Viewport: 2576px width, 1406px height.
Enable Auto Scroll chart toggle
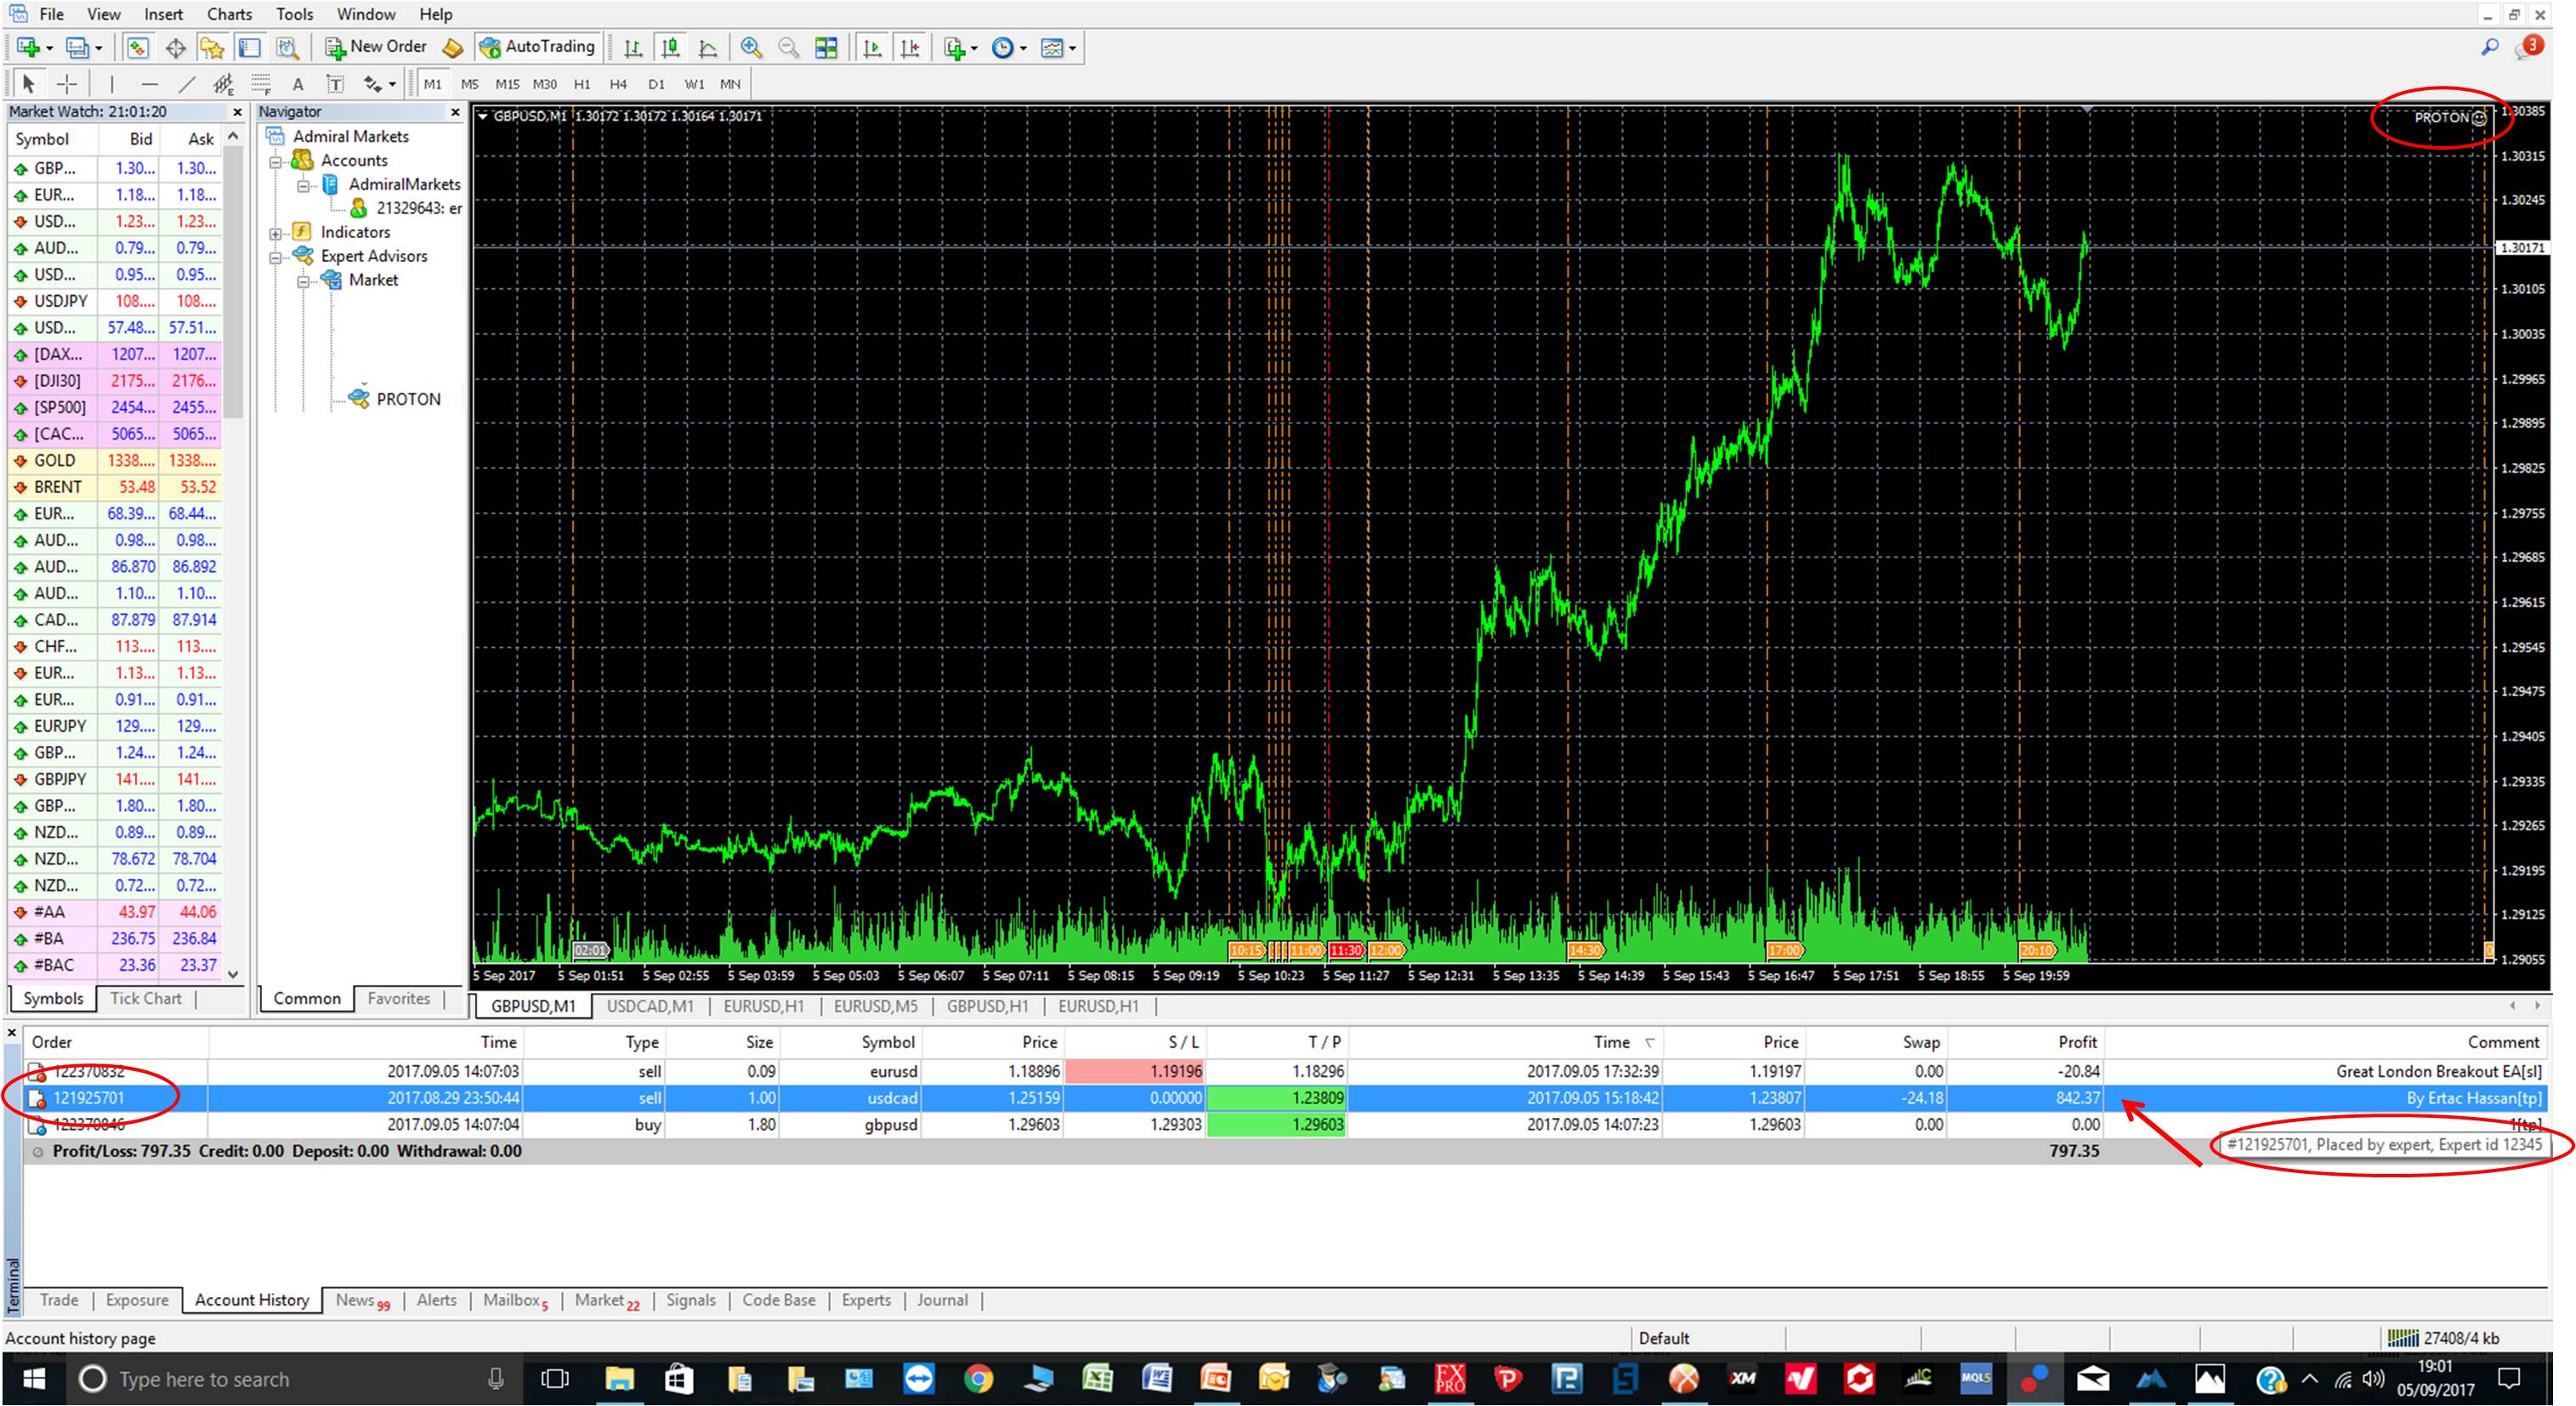tap(872, 47)
